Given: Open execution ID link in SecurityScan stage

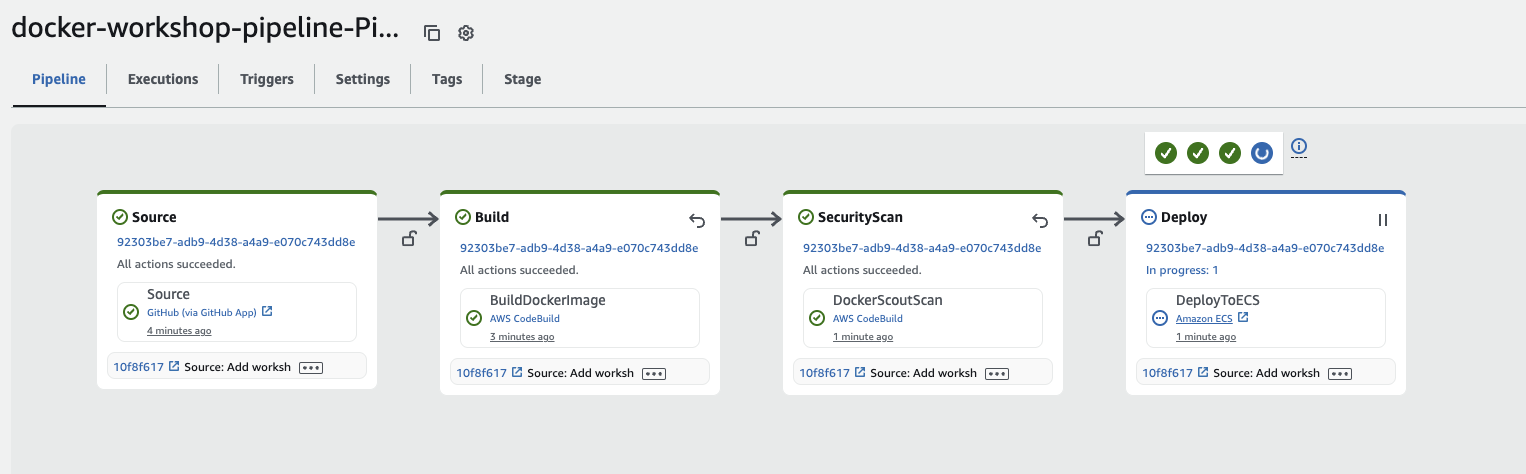Looking at the screenshot, I should [921, 248].
